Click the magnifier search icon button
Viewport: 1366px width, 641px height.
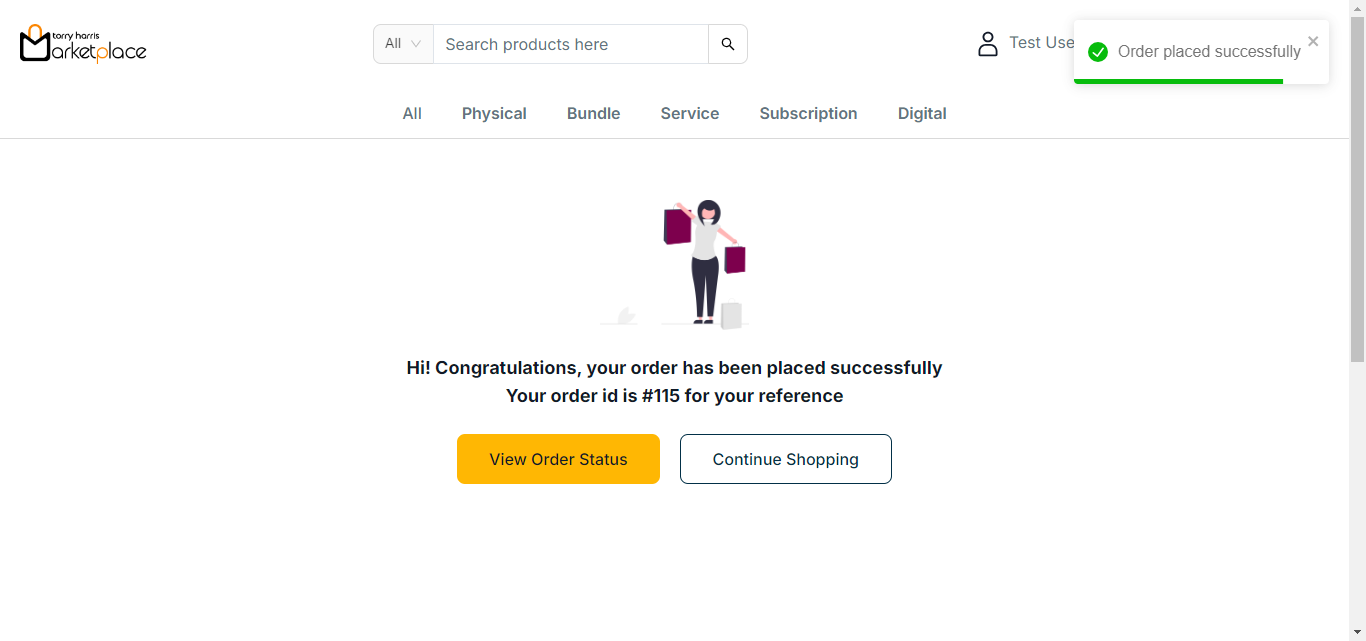click(x=728, y=44)
